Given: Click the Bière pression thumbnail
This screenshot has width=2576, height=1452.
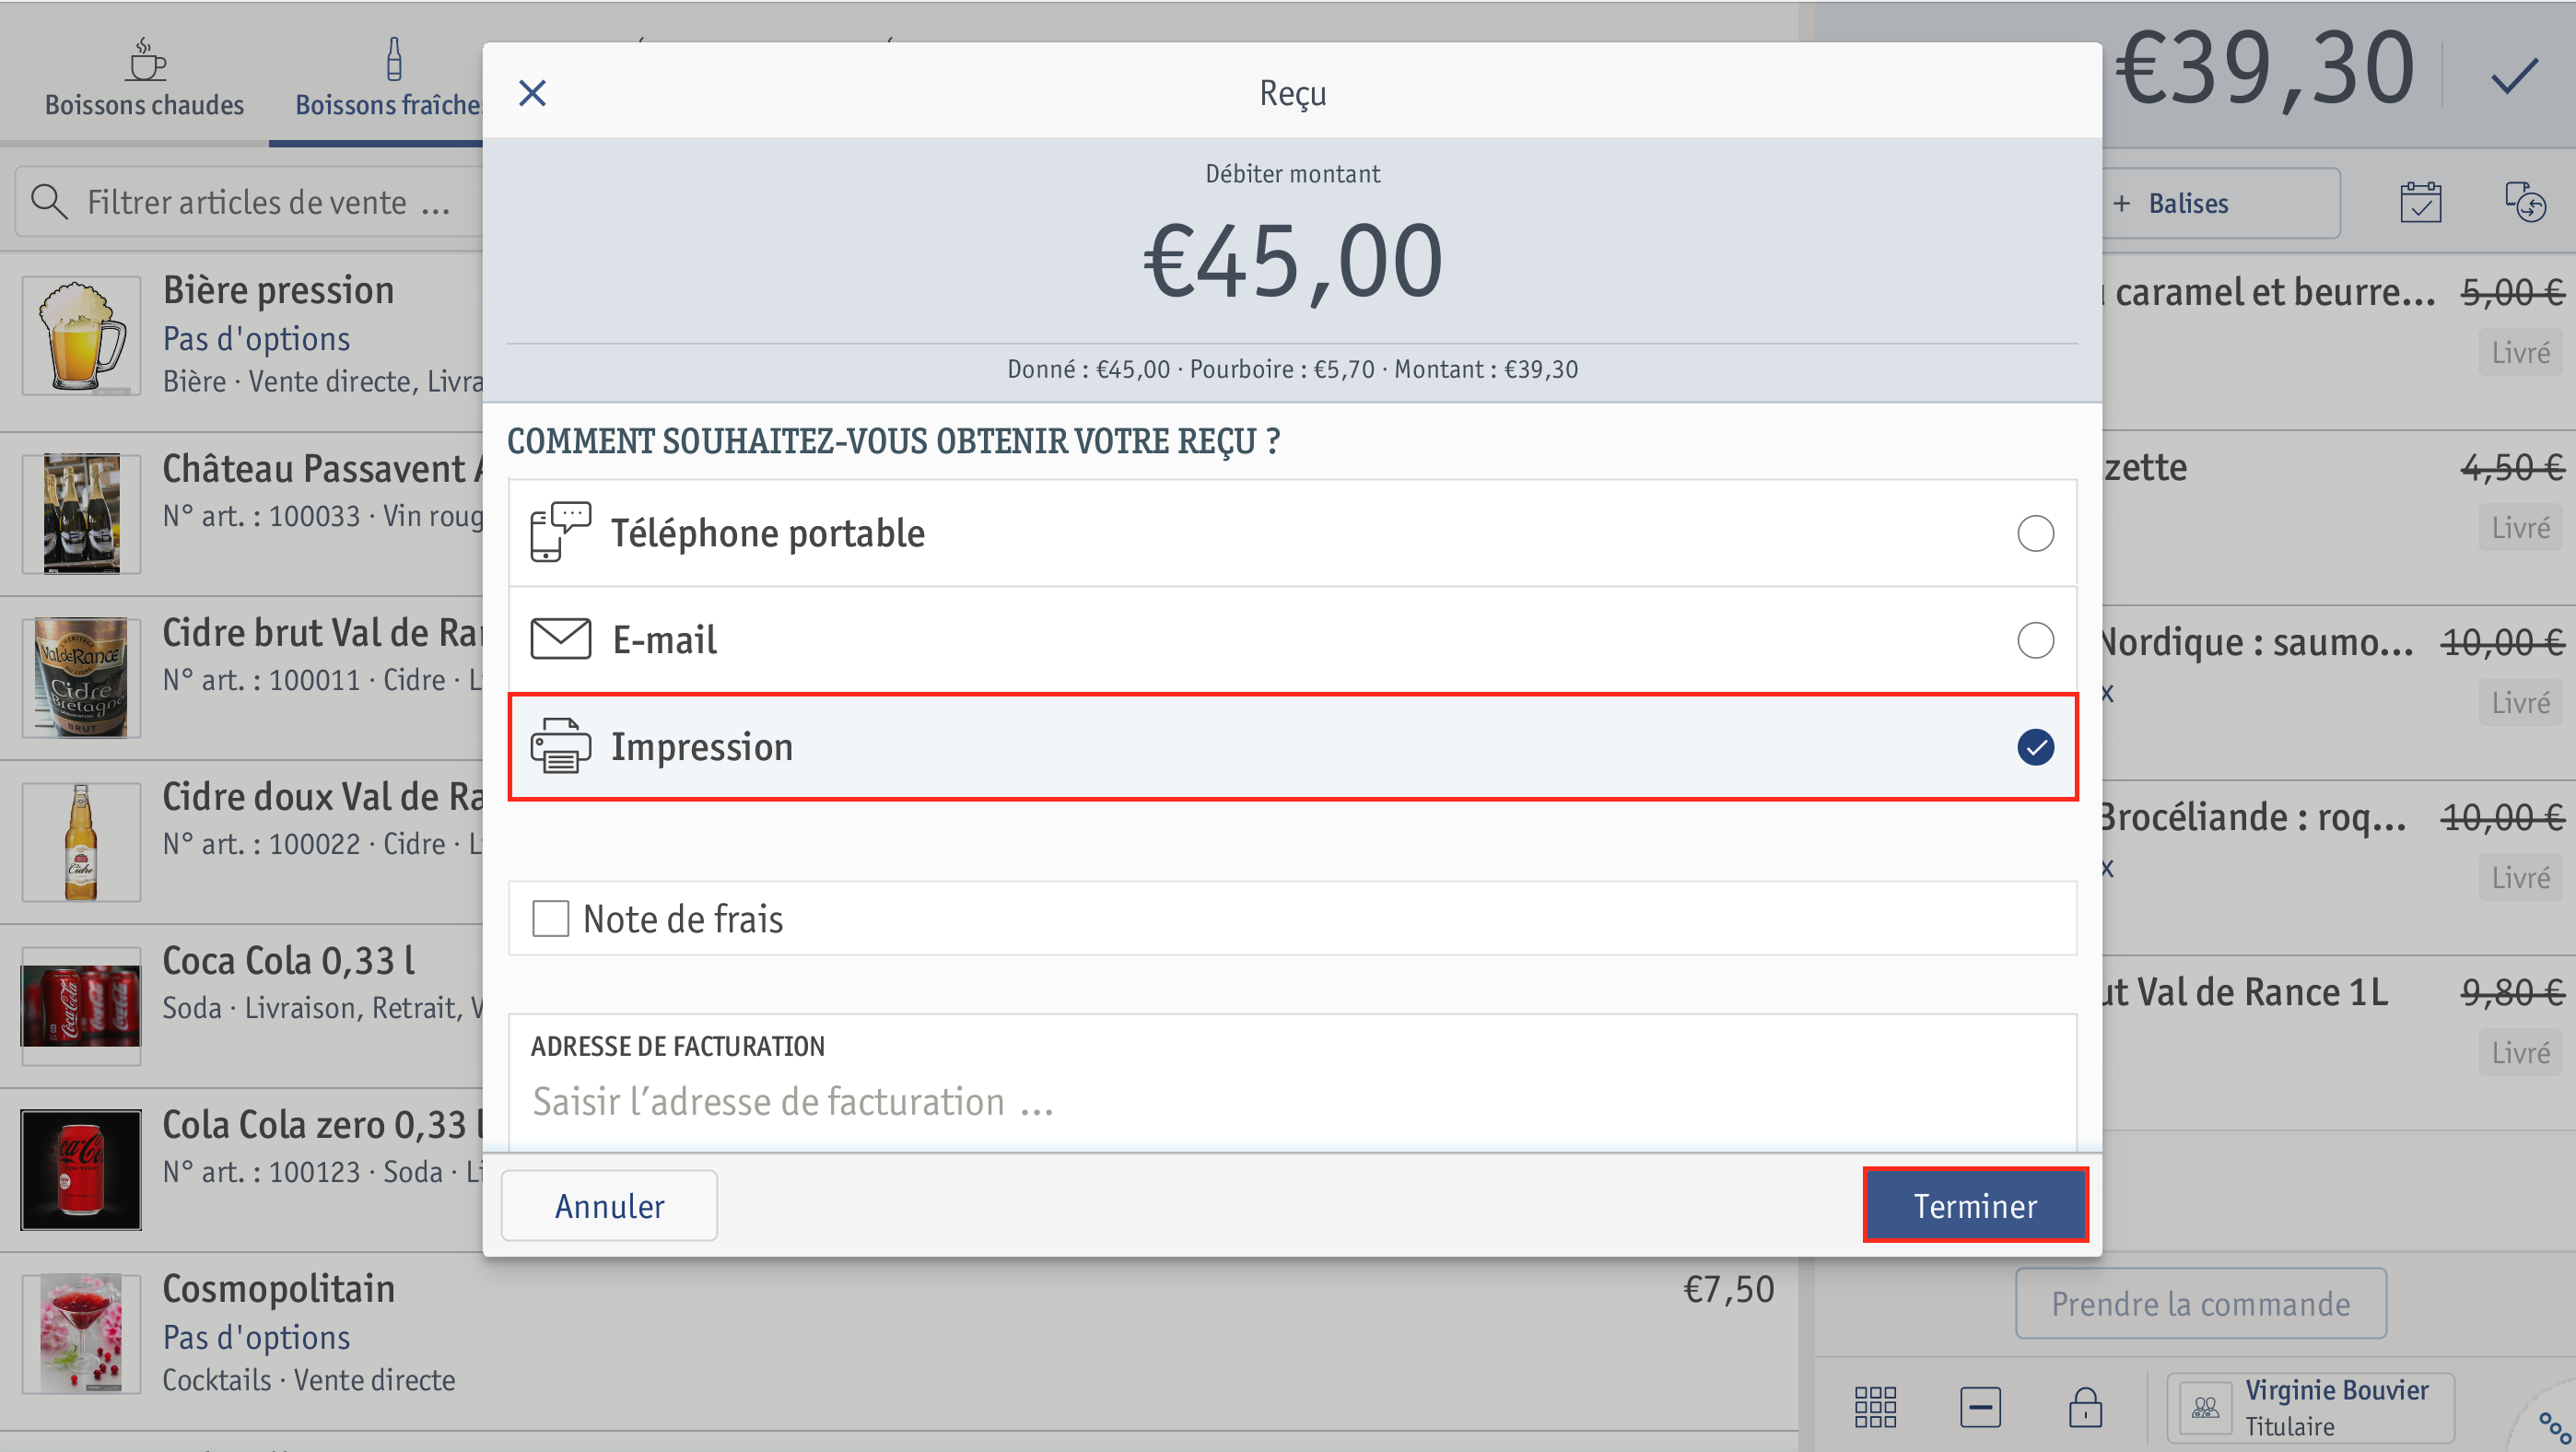Looking at the screenshot, I should coord(81,336).
